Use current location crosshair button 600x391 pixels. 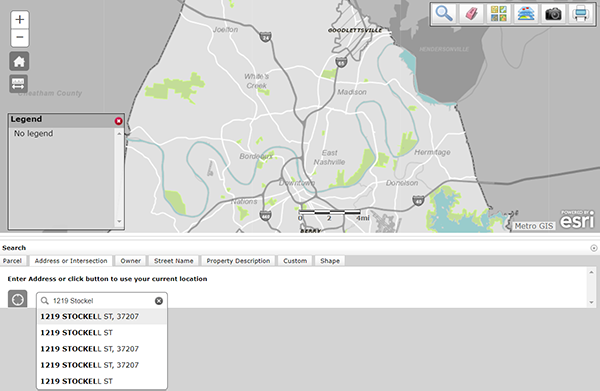click(18, 299)
